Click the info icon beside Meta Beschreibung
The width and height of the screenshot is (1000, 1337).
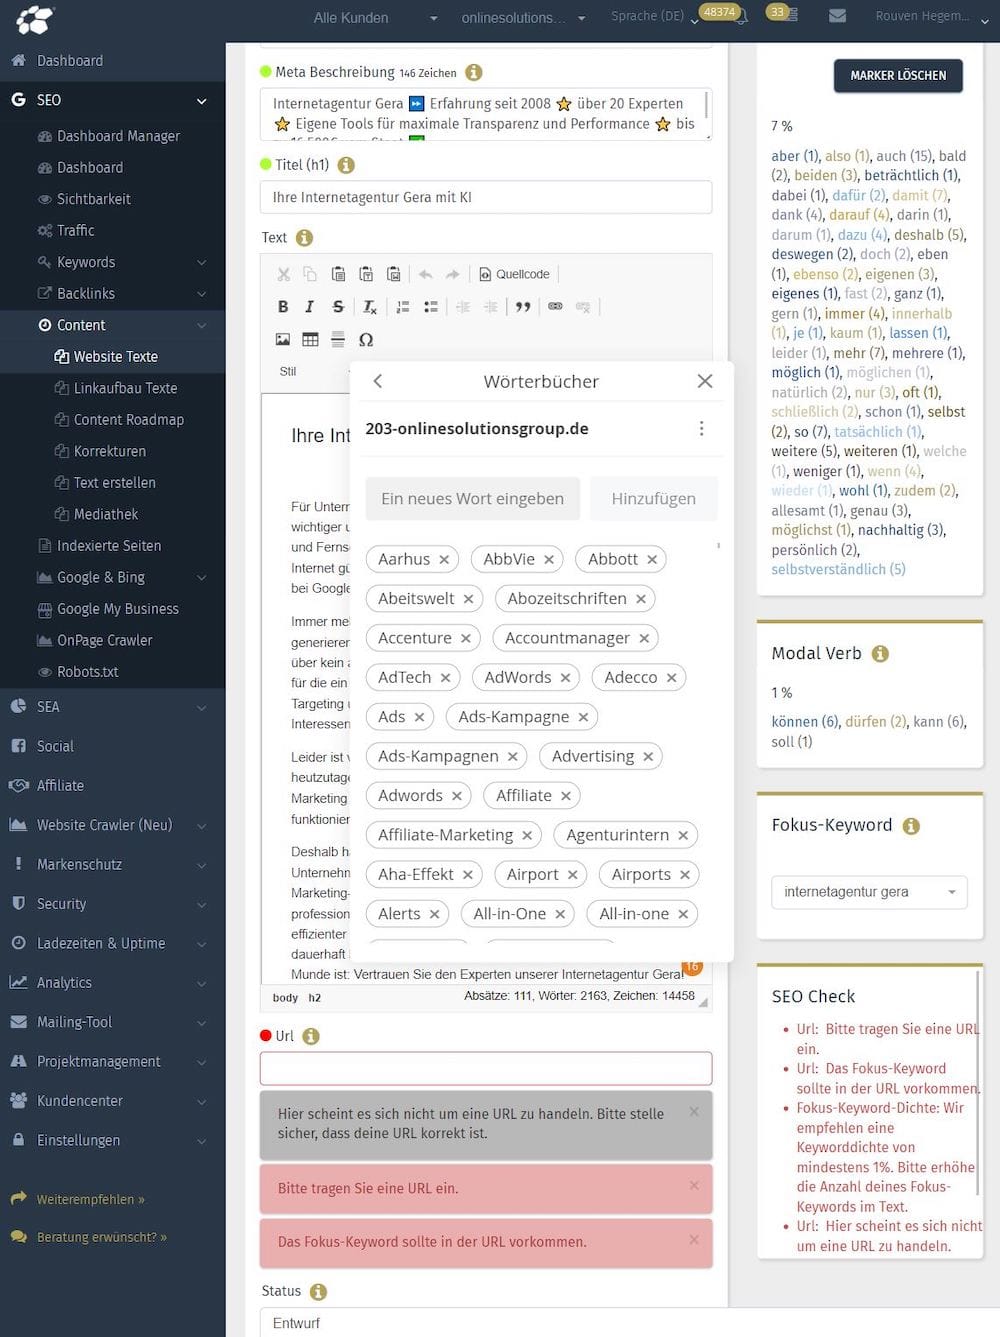(474, 72)
